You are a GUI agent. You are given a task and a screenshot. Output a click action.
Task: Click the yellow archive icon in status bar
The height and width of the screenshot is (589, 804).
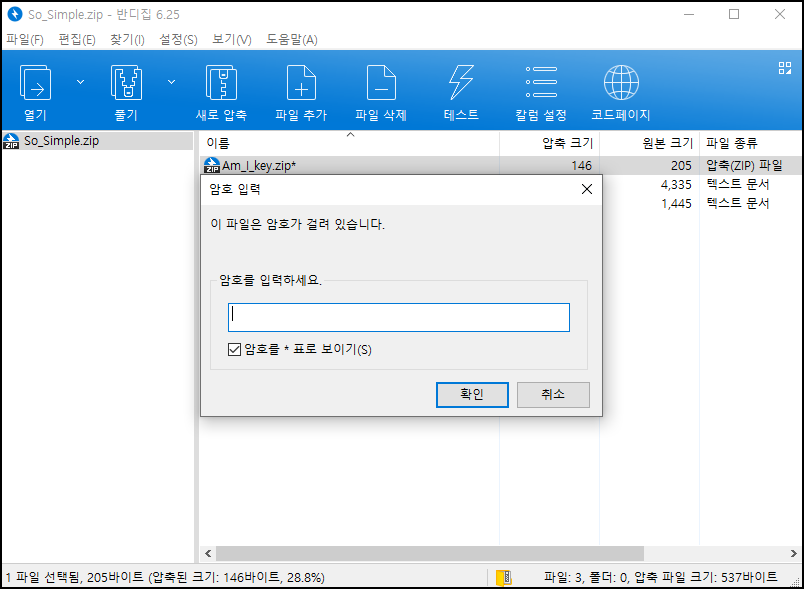coord(504,577)
